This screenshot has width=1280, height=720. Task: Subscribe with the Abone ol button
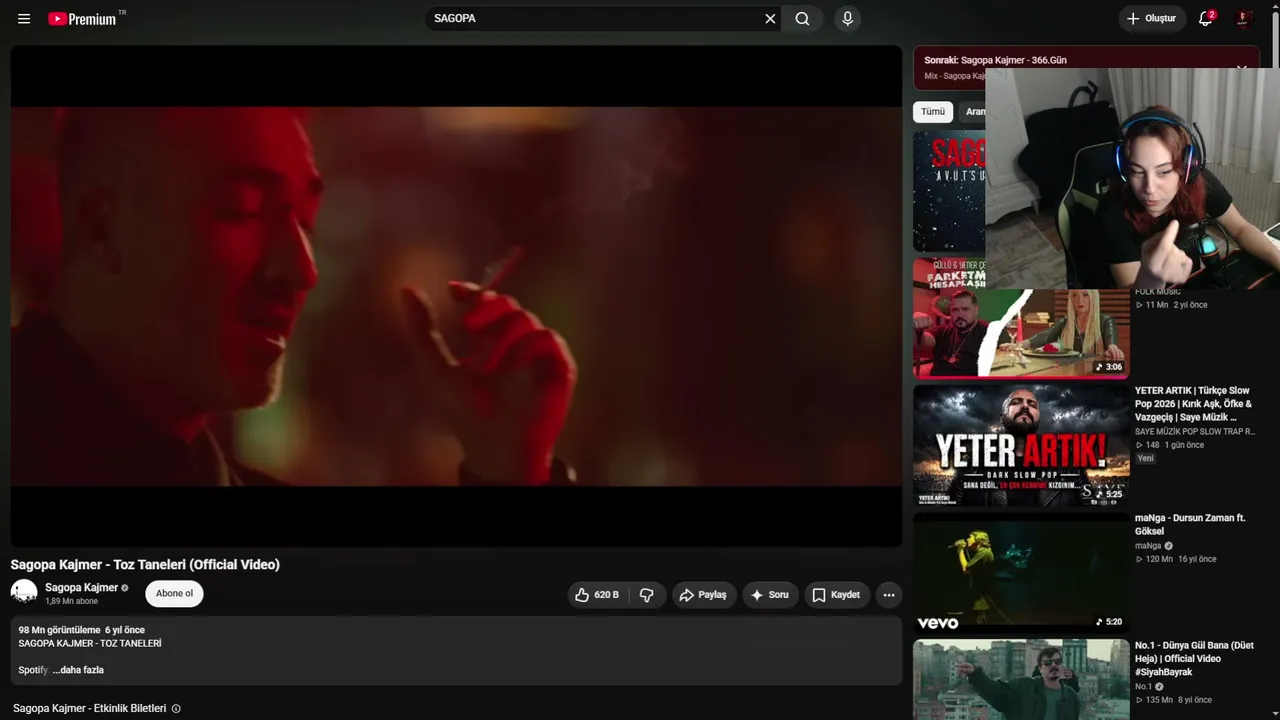tap(174, 594)
